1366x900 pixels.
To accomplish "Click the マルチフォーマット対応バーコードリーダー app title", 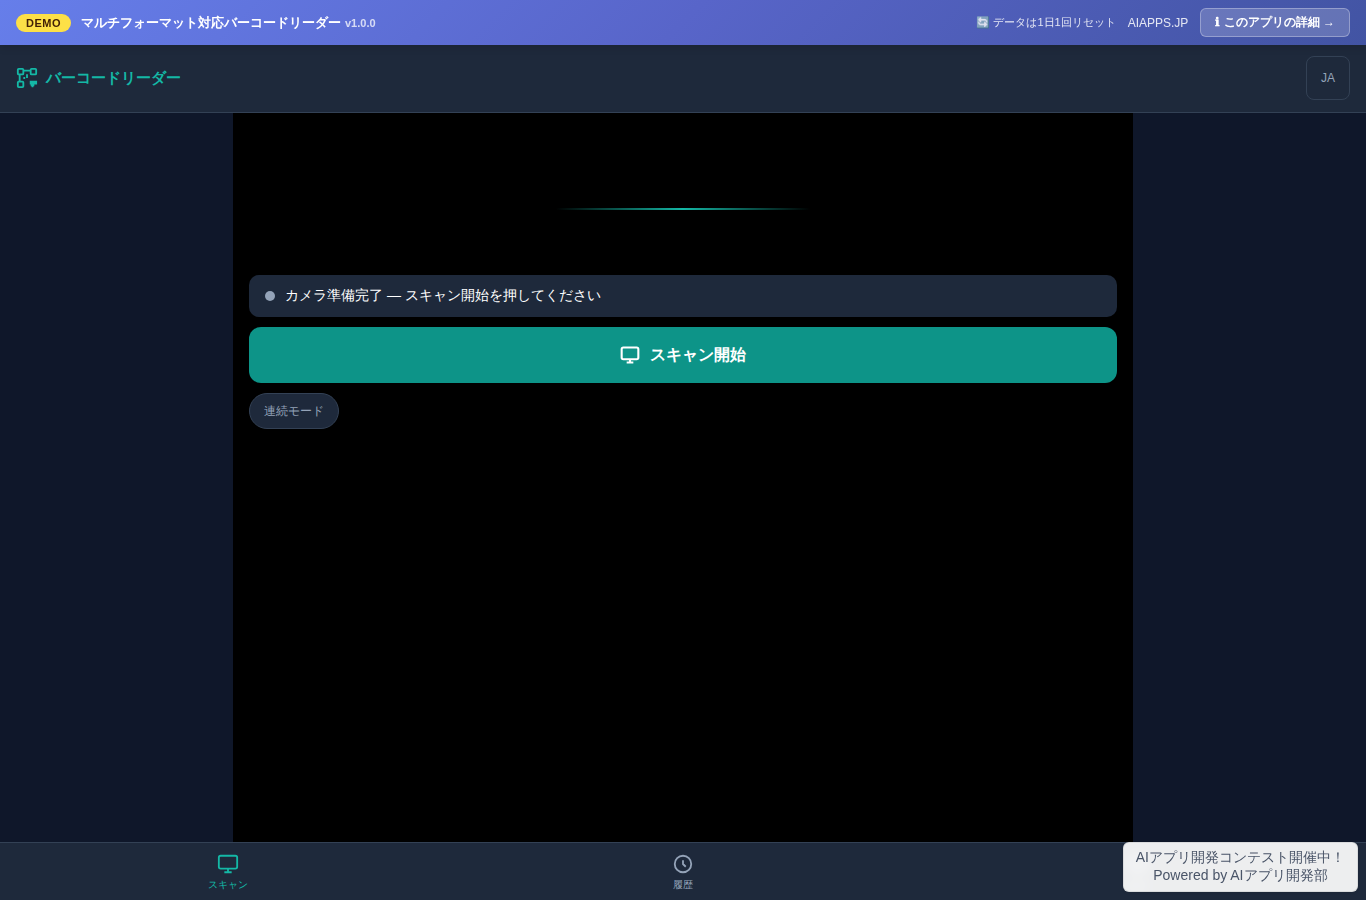I will click(x=211, y=23).
